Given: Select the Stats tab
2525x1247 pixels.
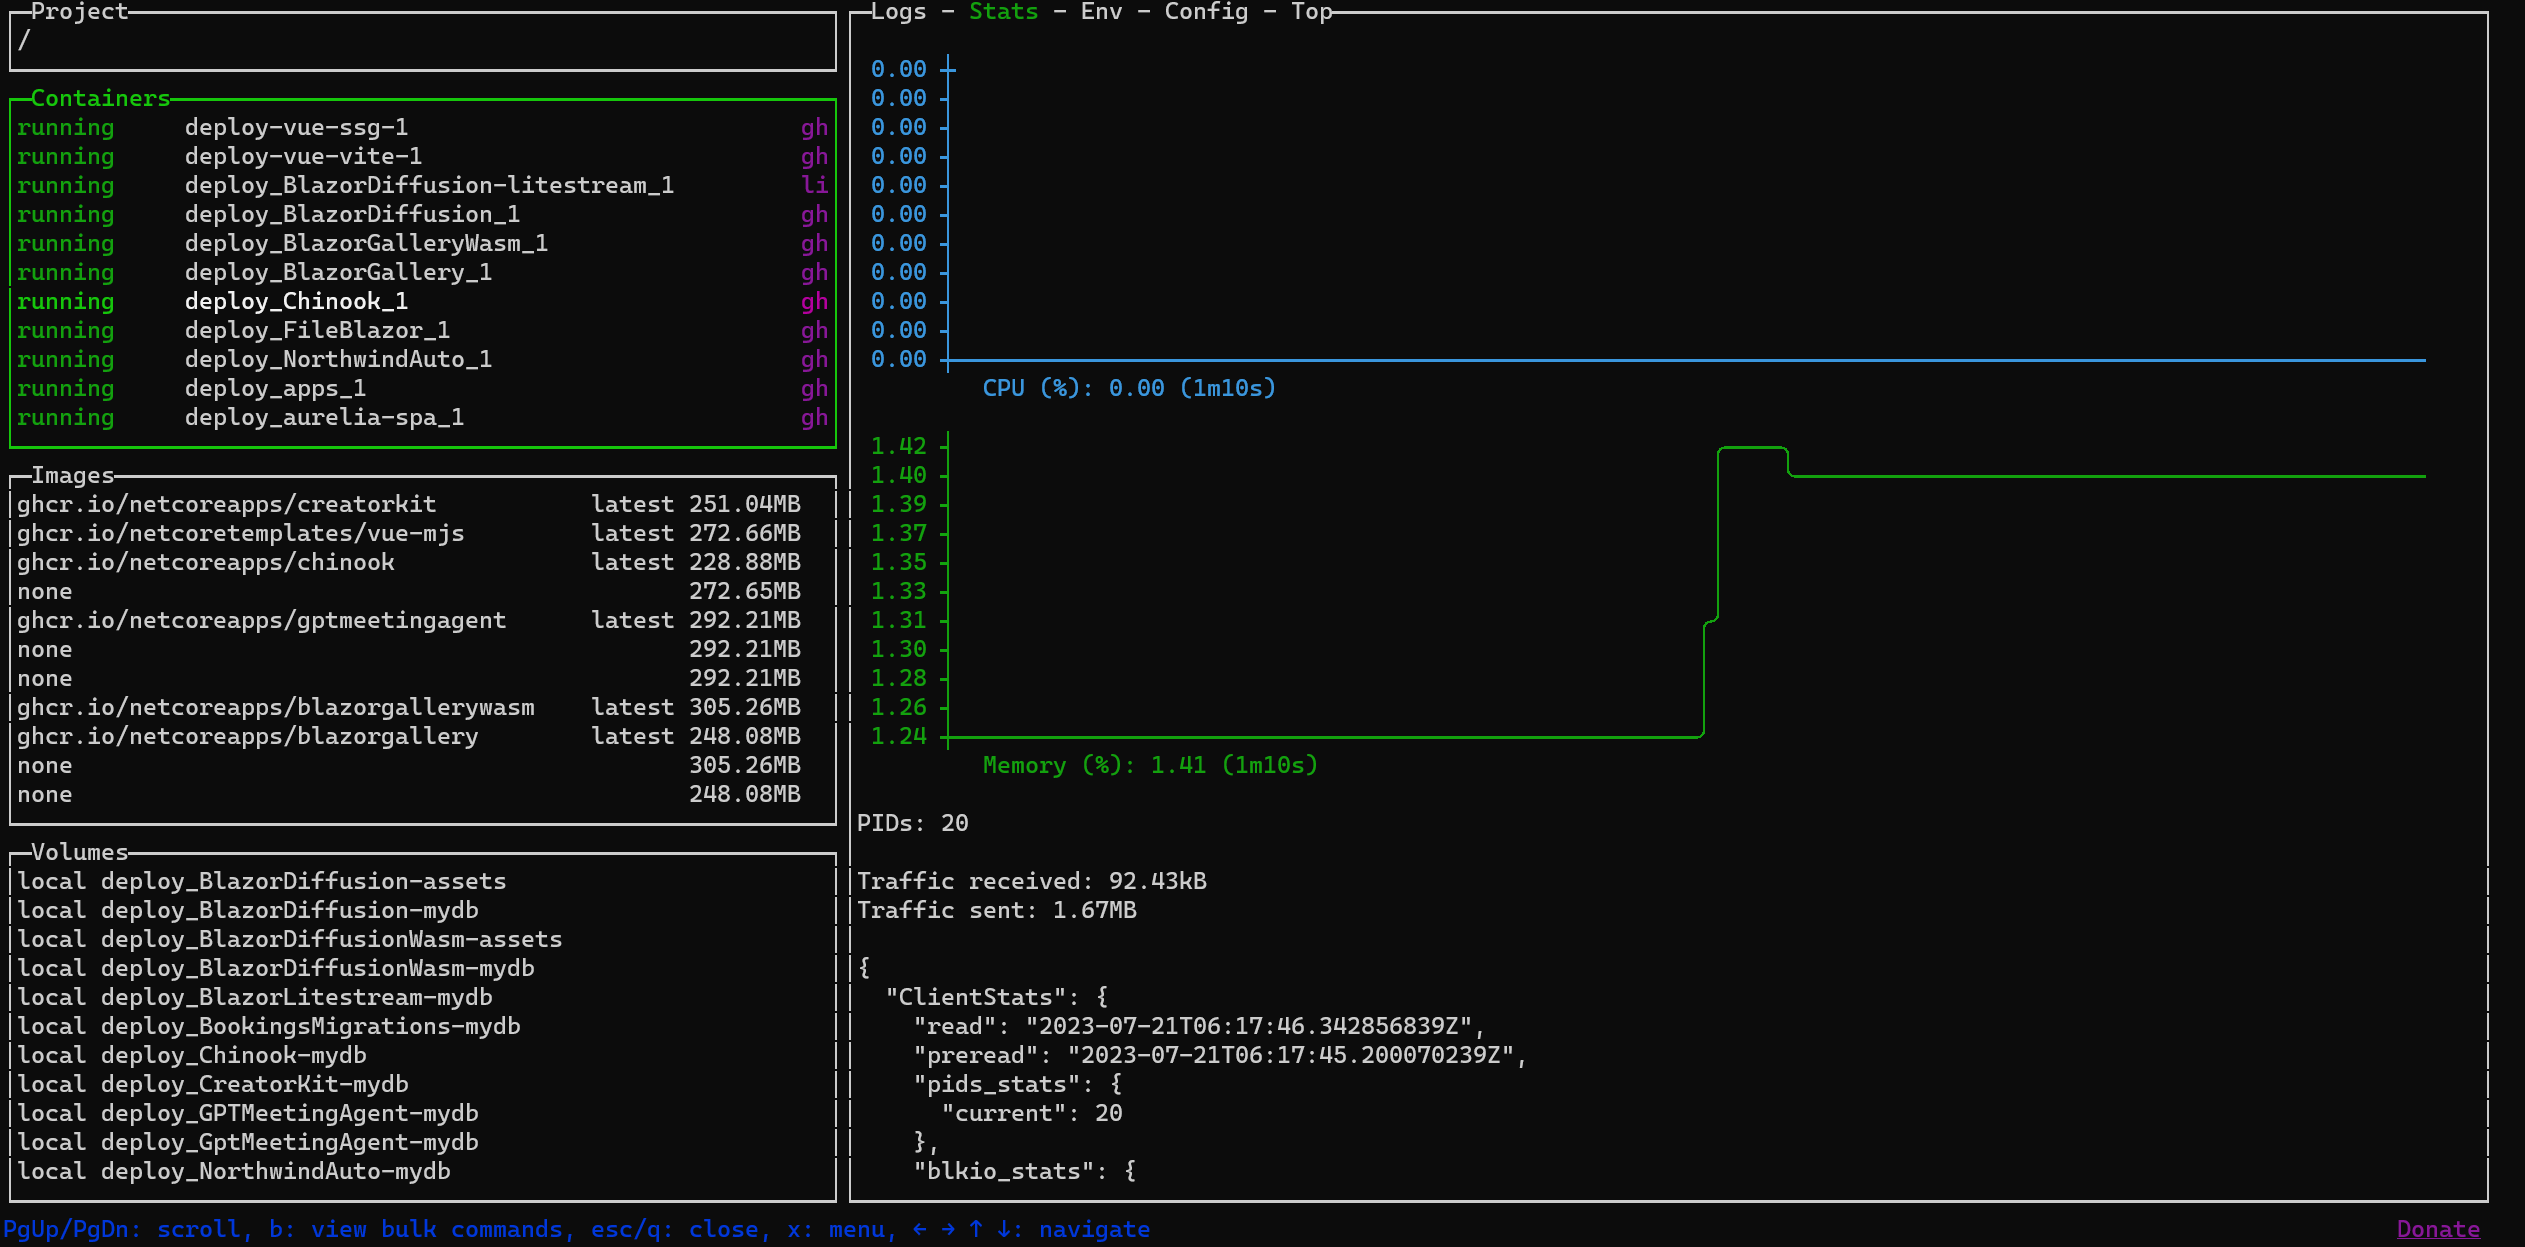Looking at the screenshot, I should 1003,12.
